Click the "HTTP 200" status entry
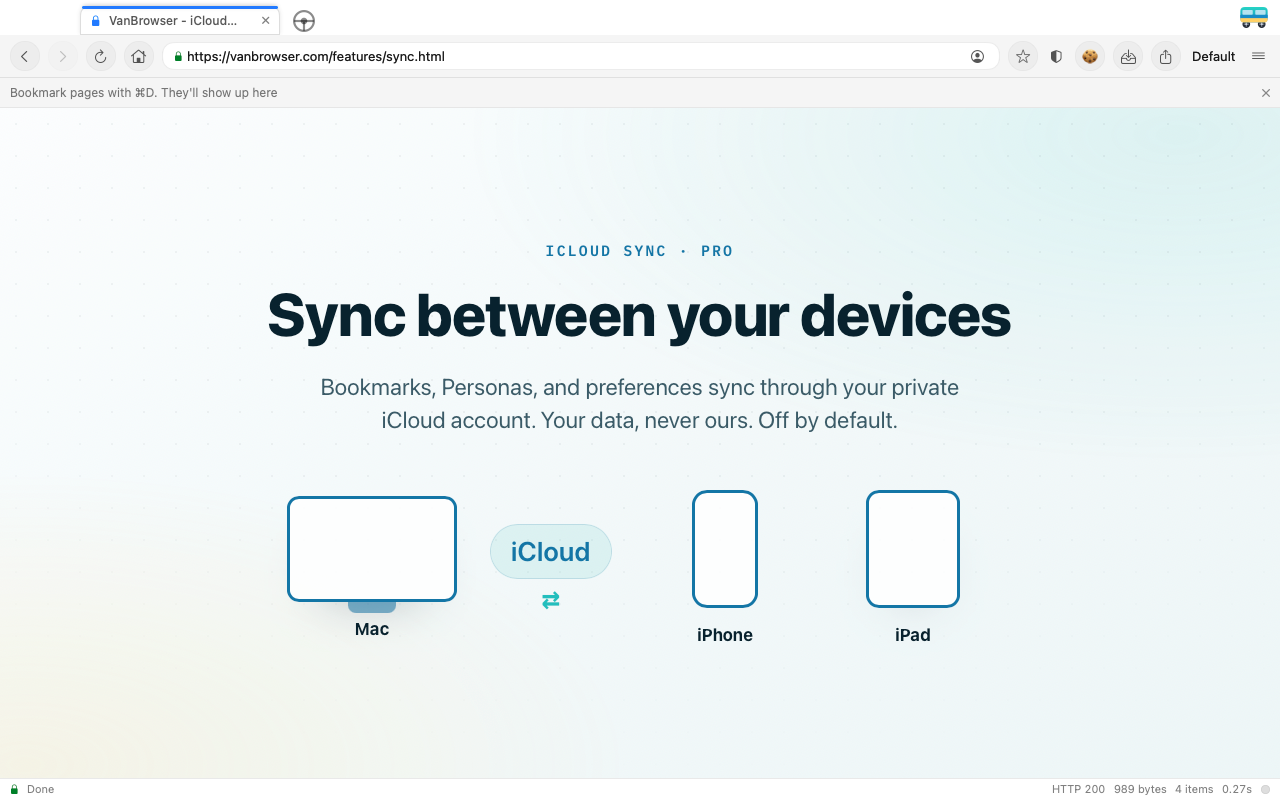The width and height of the screenshot is (1280, 800). [1078, 789]
